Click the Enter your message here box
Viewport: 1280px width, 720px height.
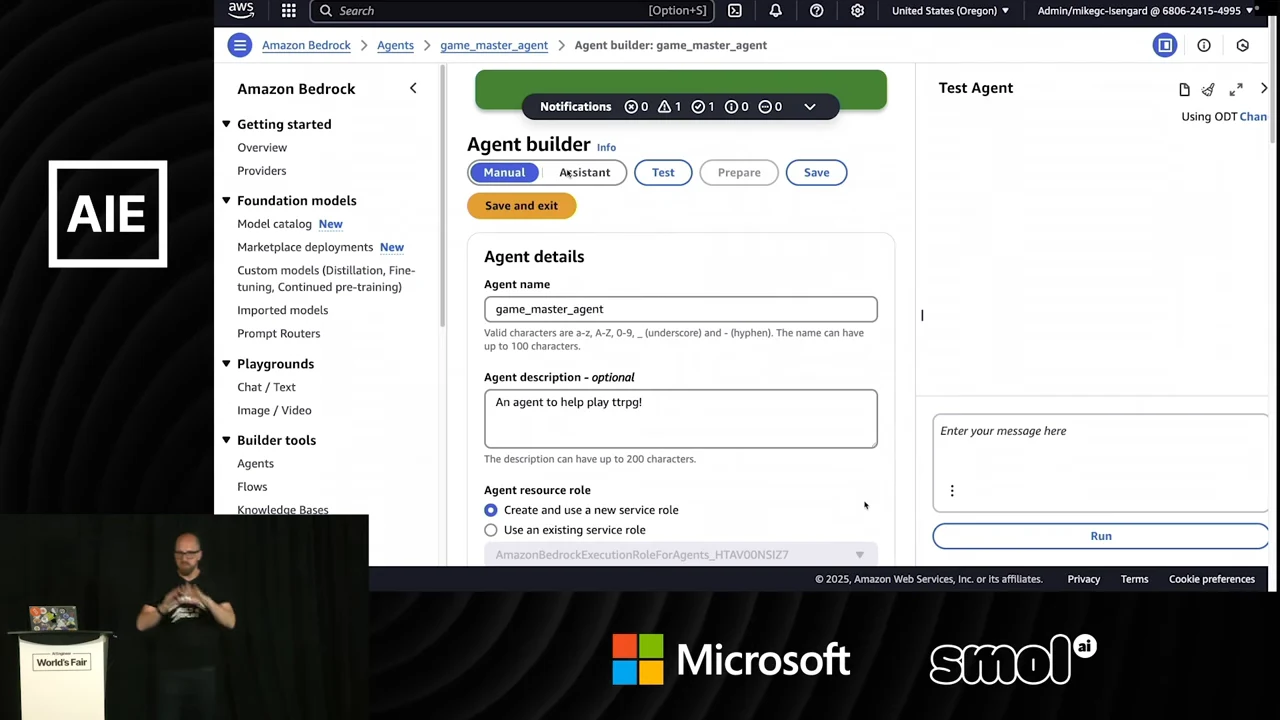[x=1100, y=463]
